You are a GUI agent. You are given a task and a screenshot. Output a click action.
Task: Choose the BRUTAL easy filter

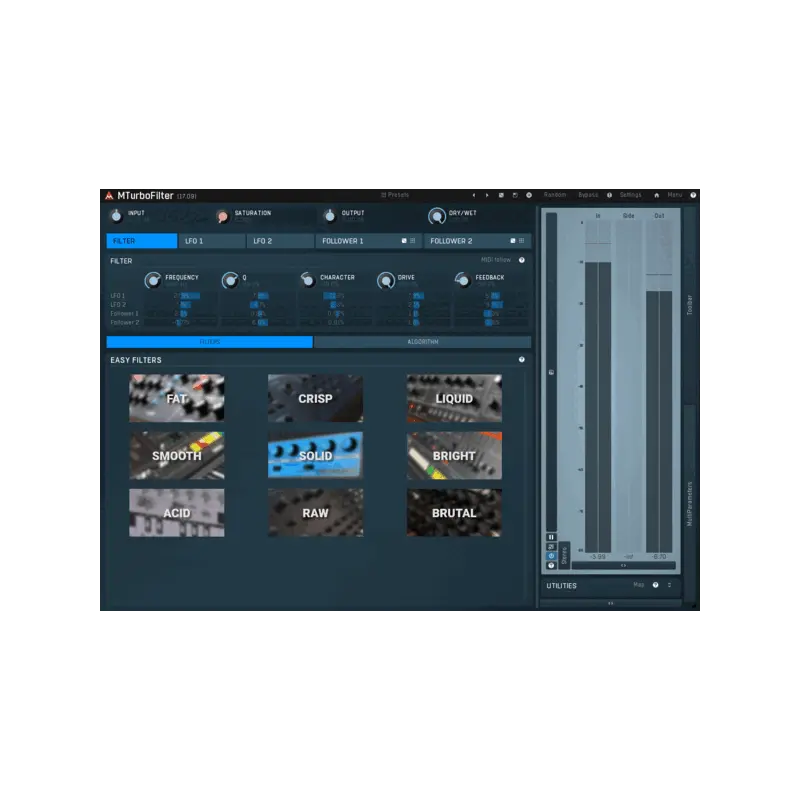(x=454, y=513)
